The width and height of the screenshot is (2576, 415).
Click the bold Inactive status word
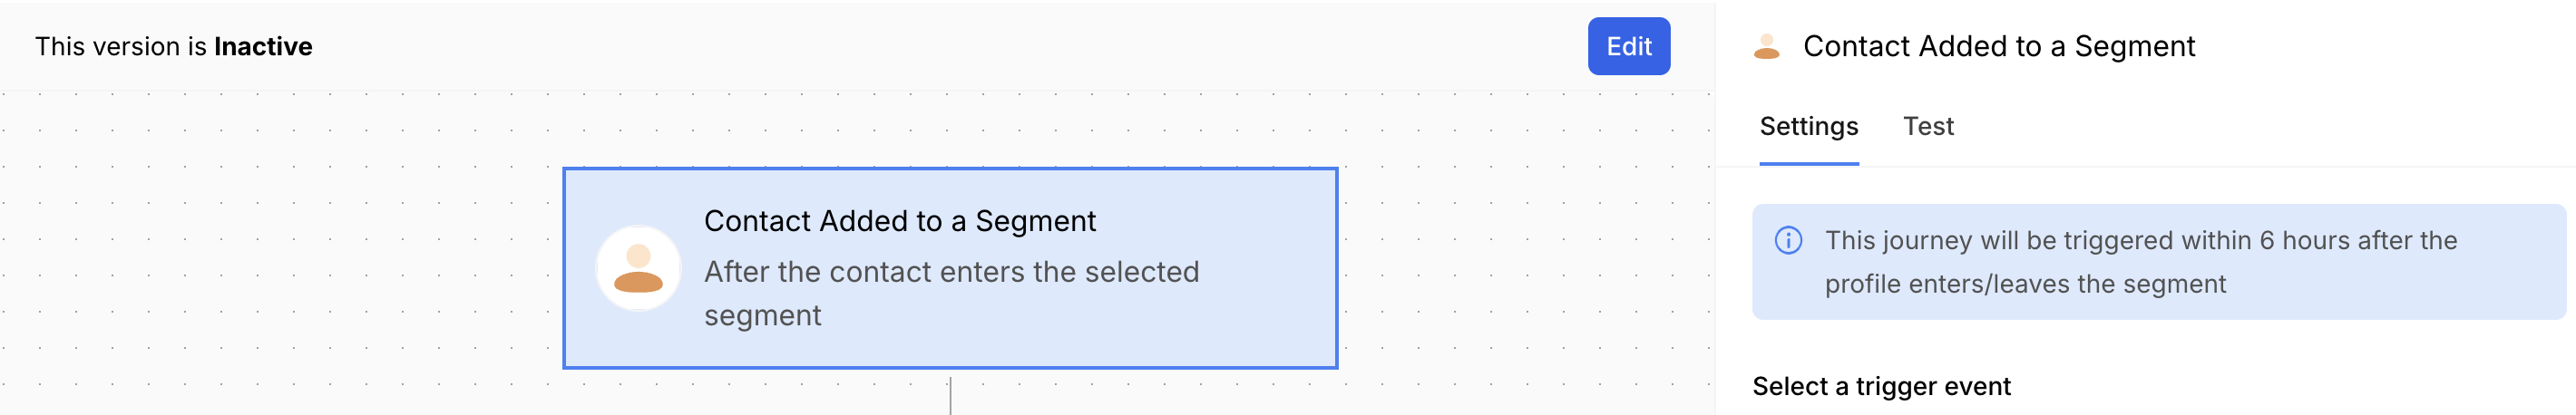[x=263, y=46]
